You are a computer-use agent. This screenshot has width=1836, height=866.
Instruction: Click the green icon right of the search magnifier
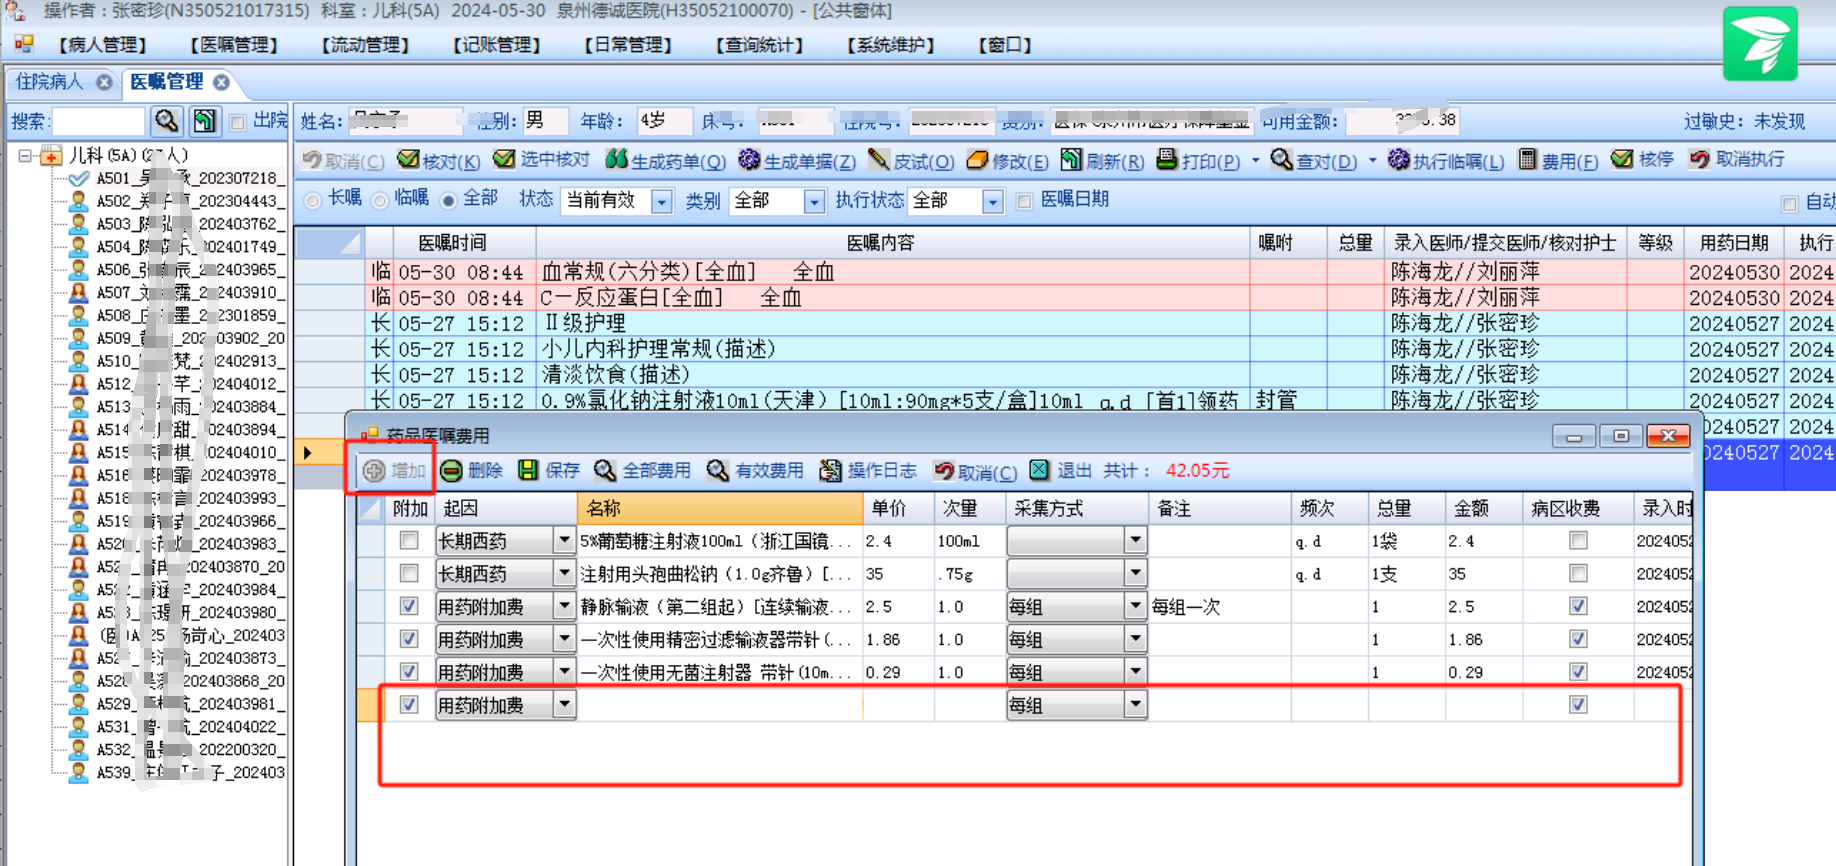point(205,121)
